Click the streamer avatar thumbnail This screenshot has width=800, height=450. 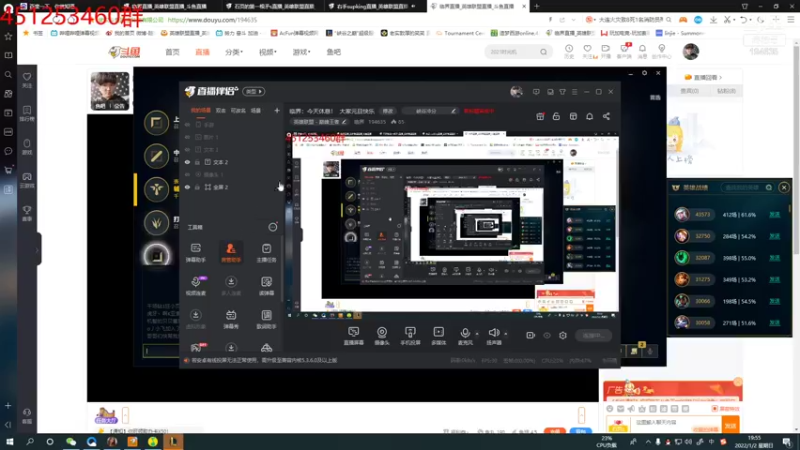(110, 91)
